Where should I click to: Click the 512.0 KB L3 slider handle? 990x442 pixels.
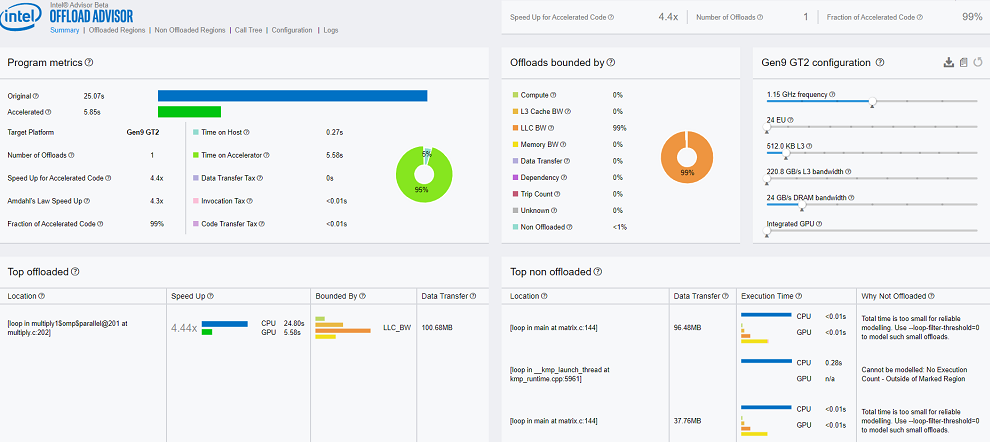786,153
